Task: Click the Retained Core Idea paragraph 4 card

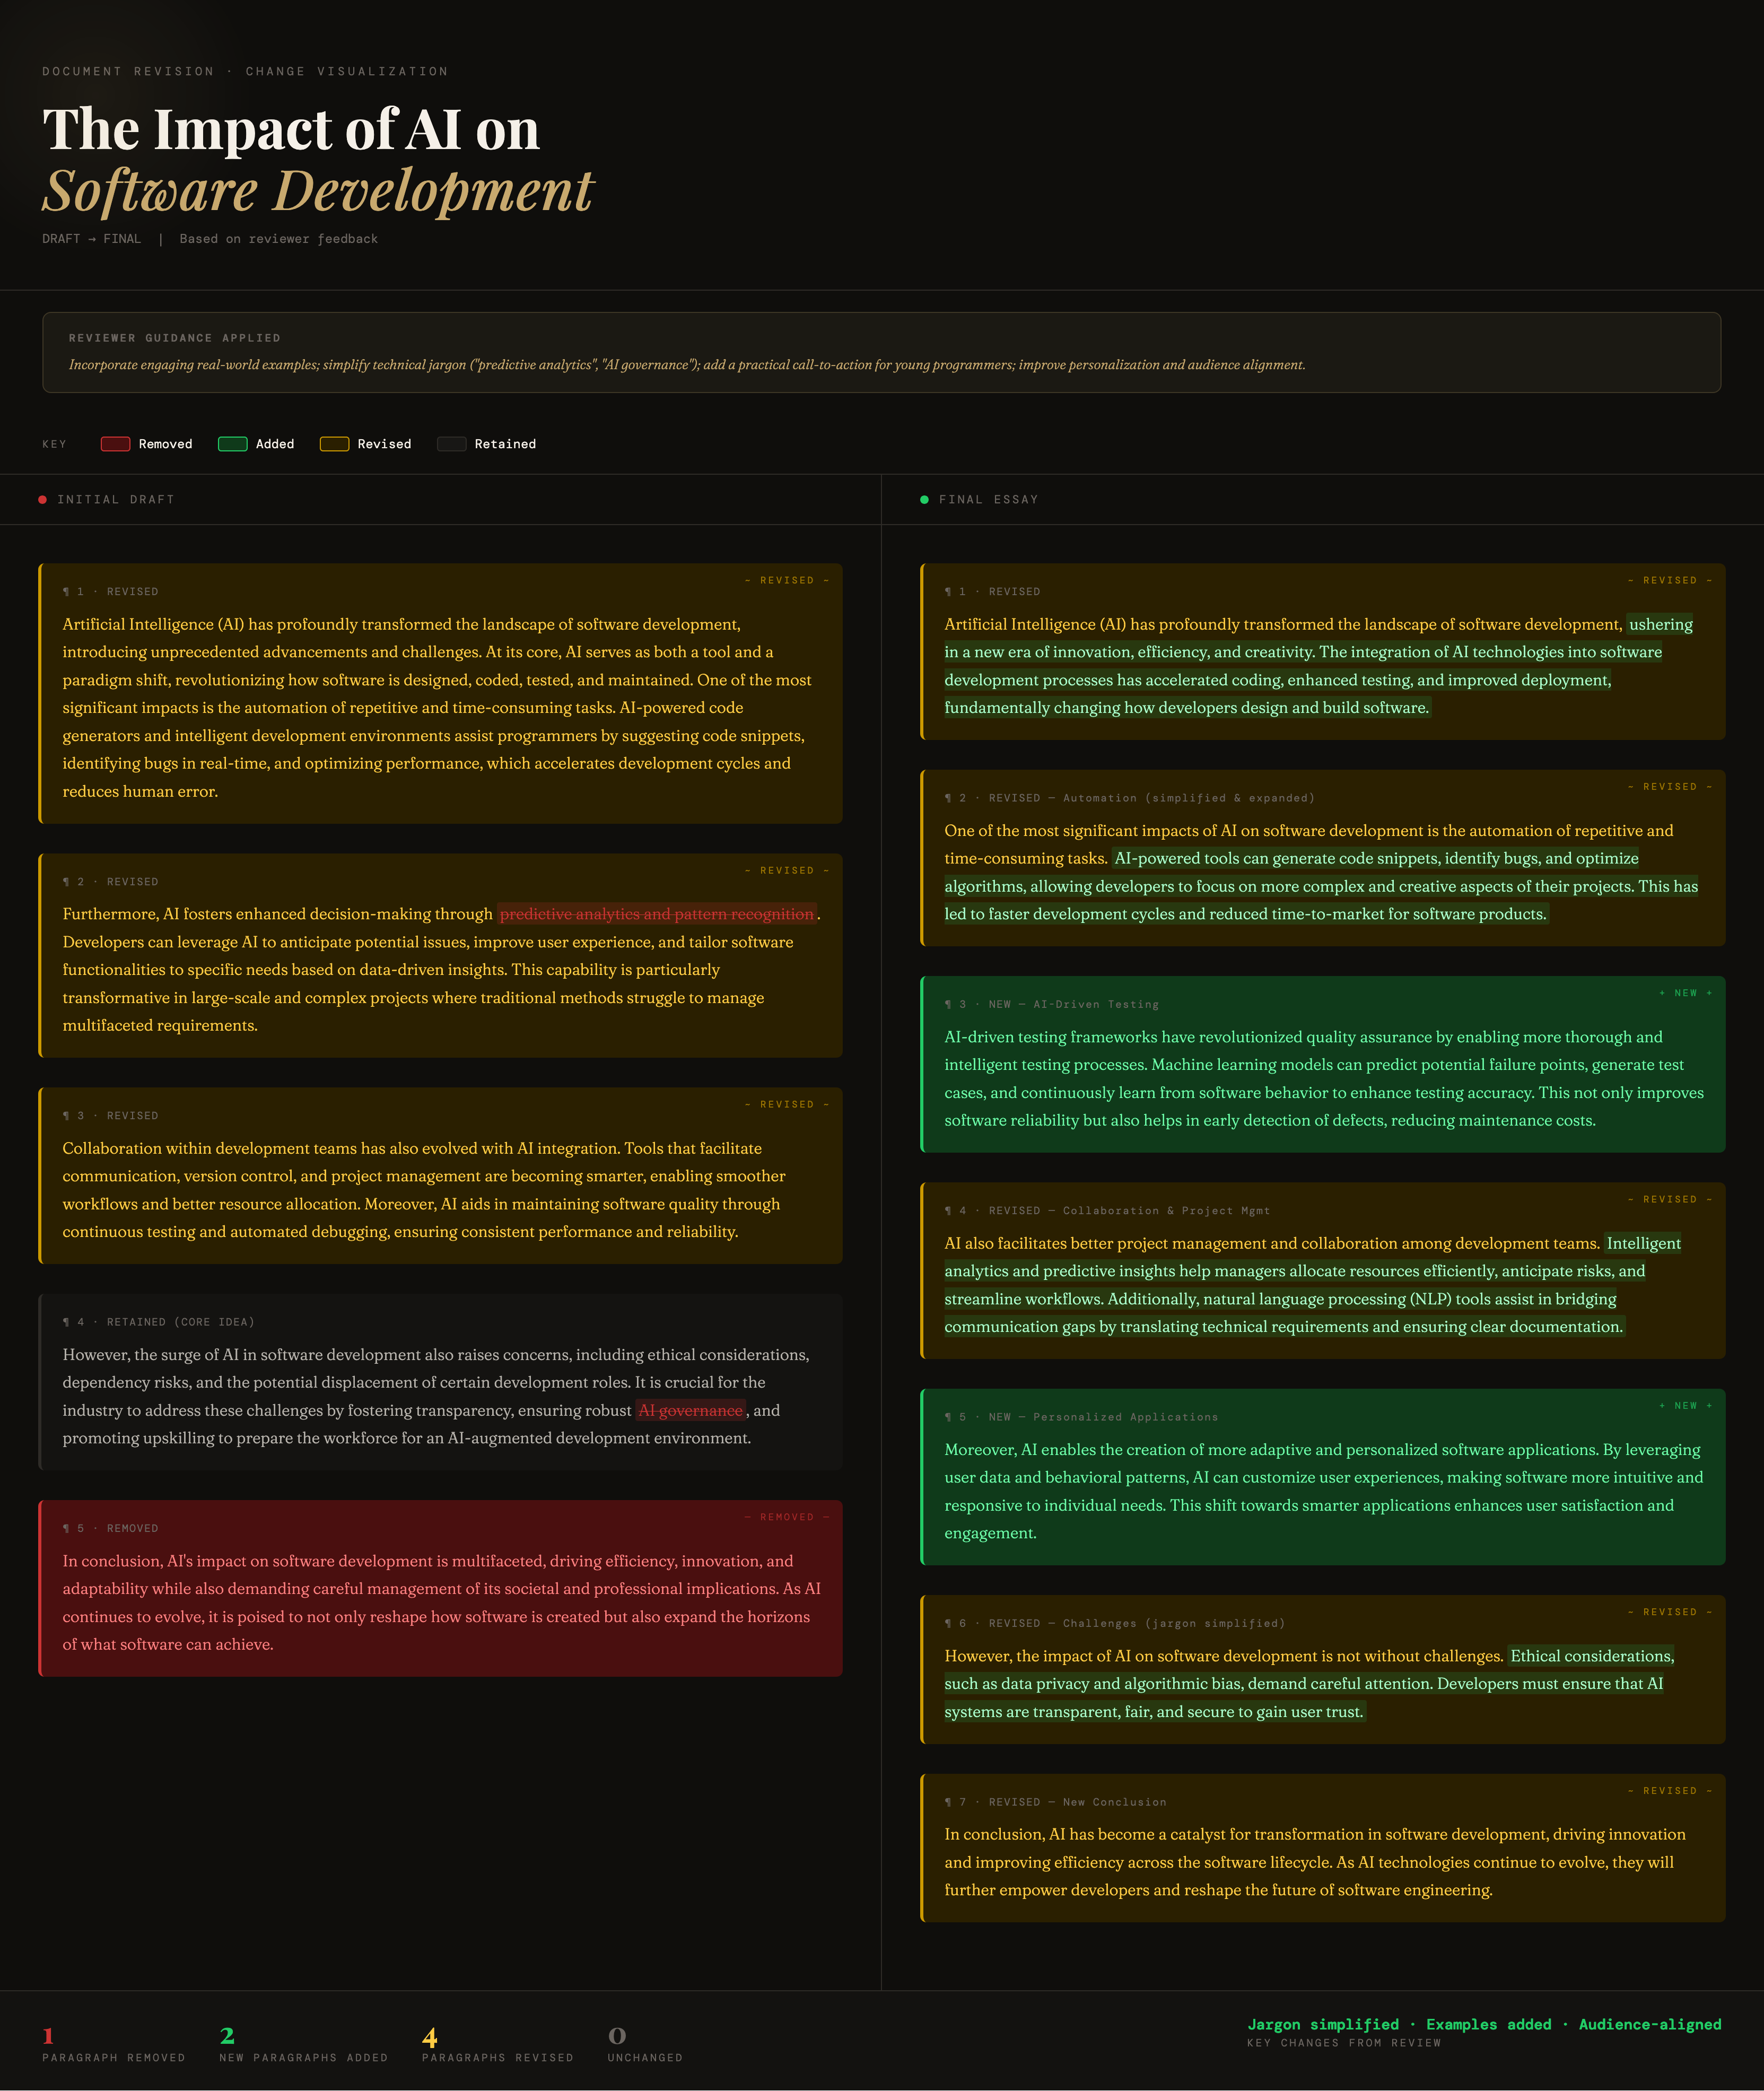Action: [440, 1381]
